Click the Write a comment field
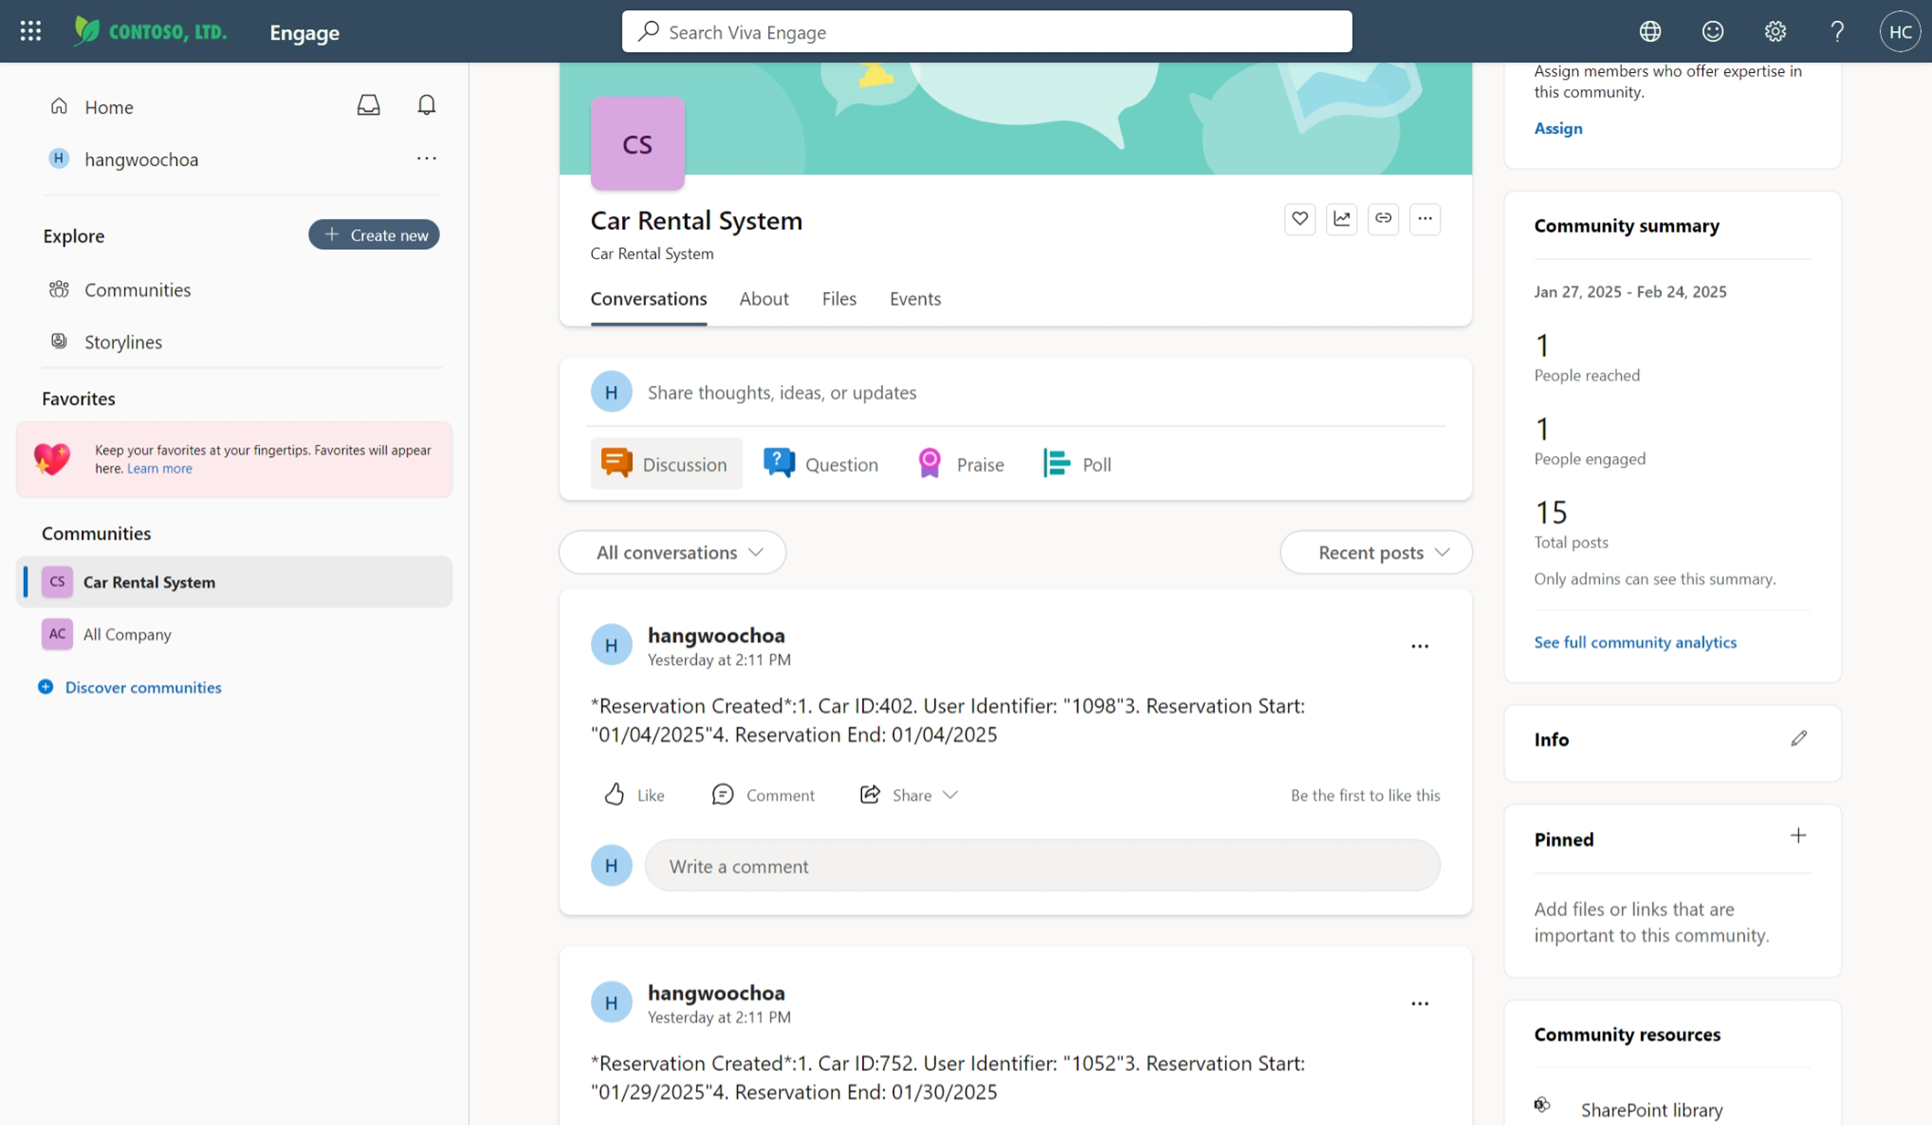The image size is (1932, 1125). coord(1042,865)
